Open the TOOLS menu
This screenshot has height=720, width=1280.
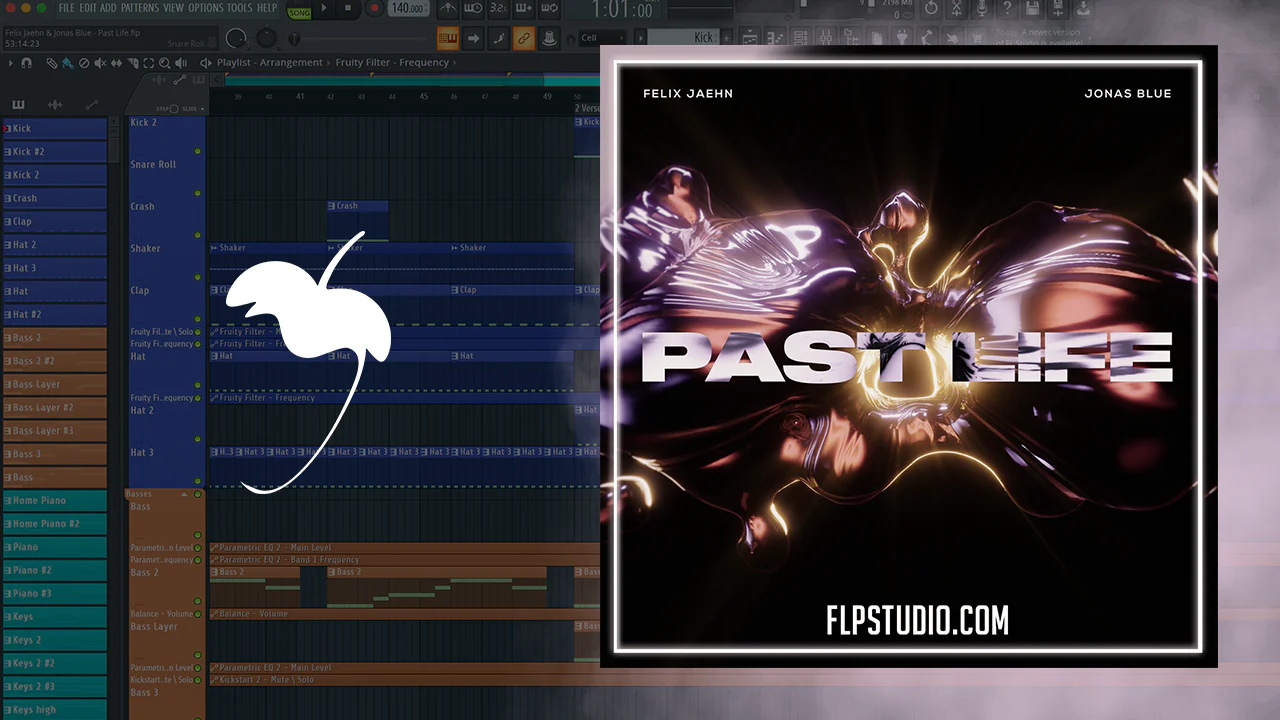click(x=240, y=8)
